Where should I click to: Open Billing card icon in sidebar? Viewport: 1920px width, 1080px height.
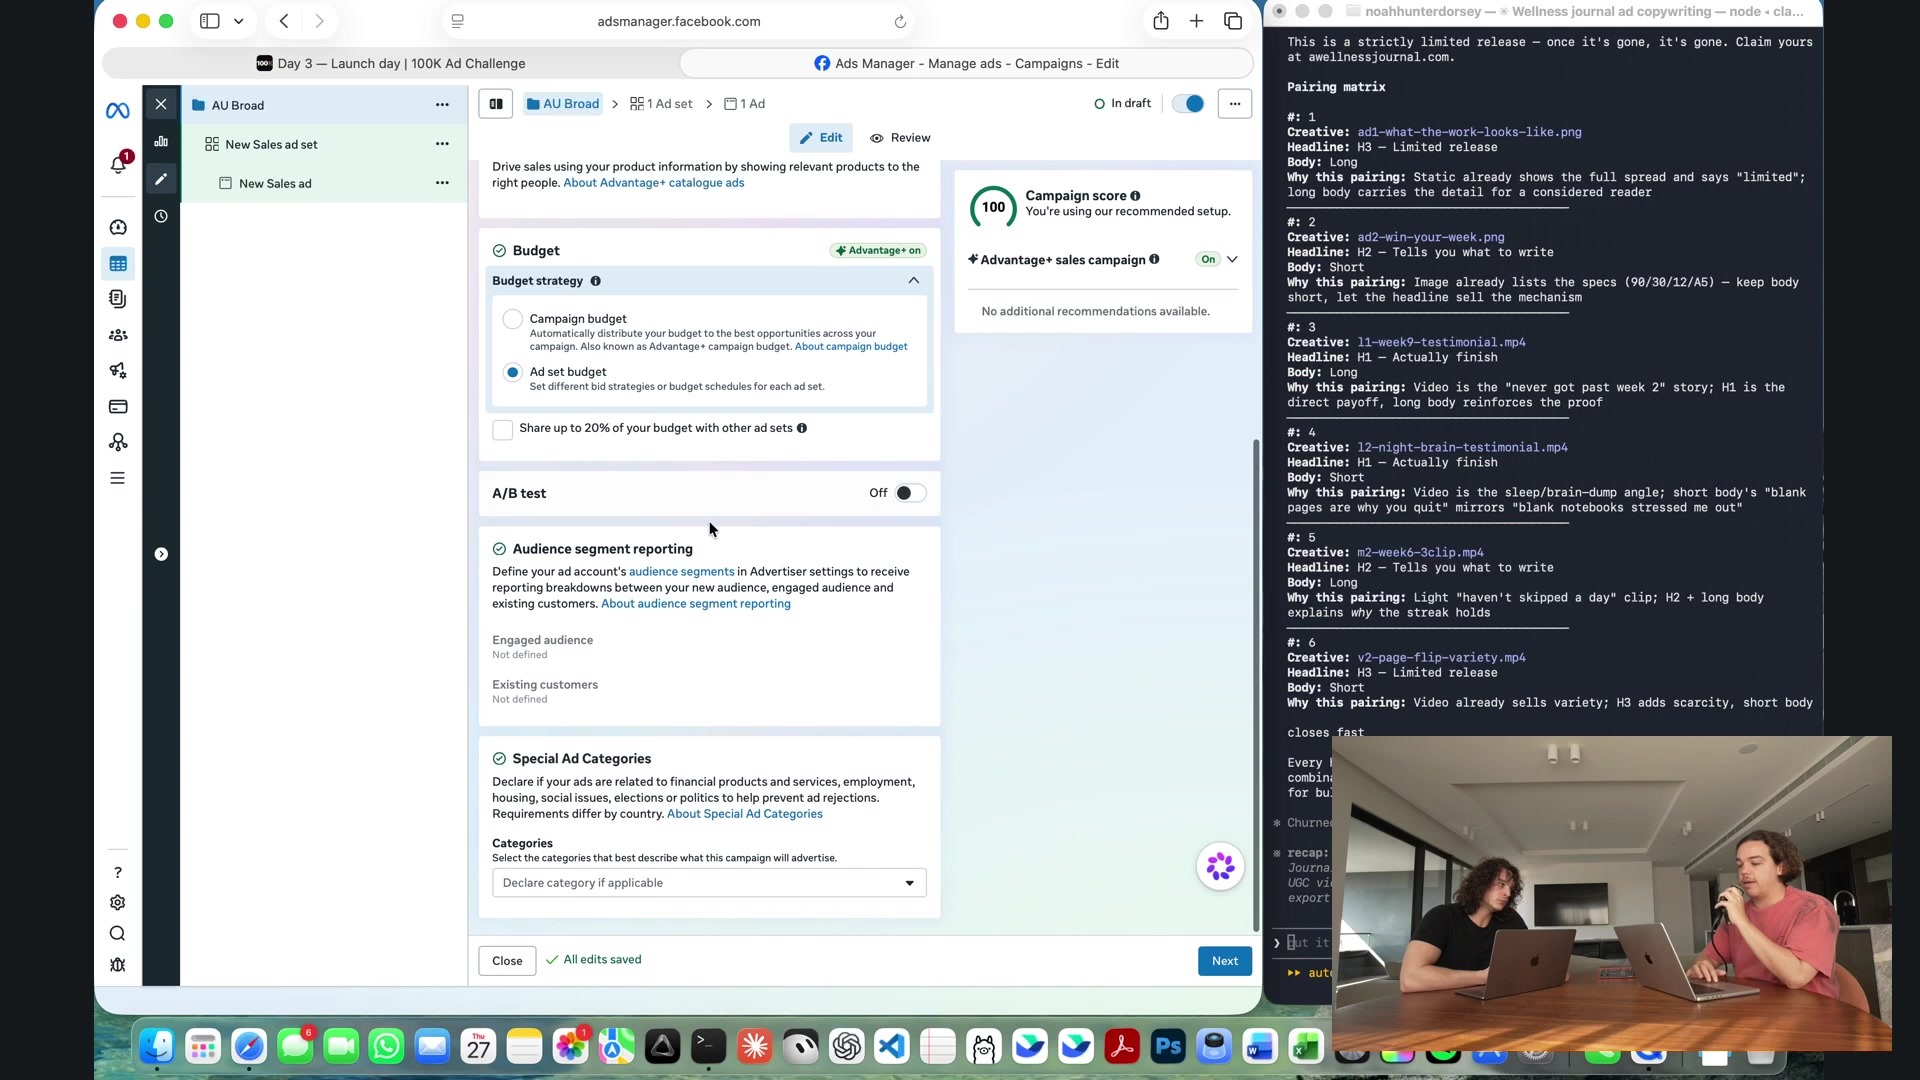[x=118, y=407]
